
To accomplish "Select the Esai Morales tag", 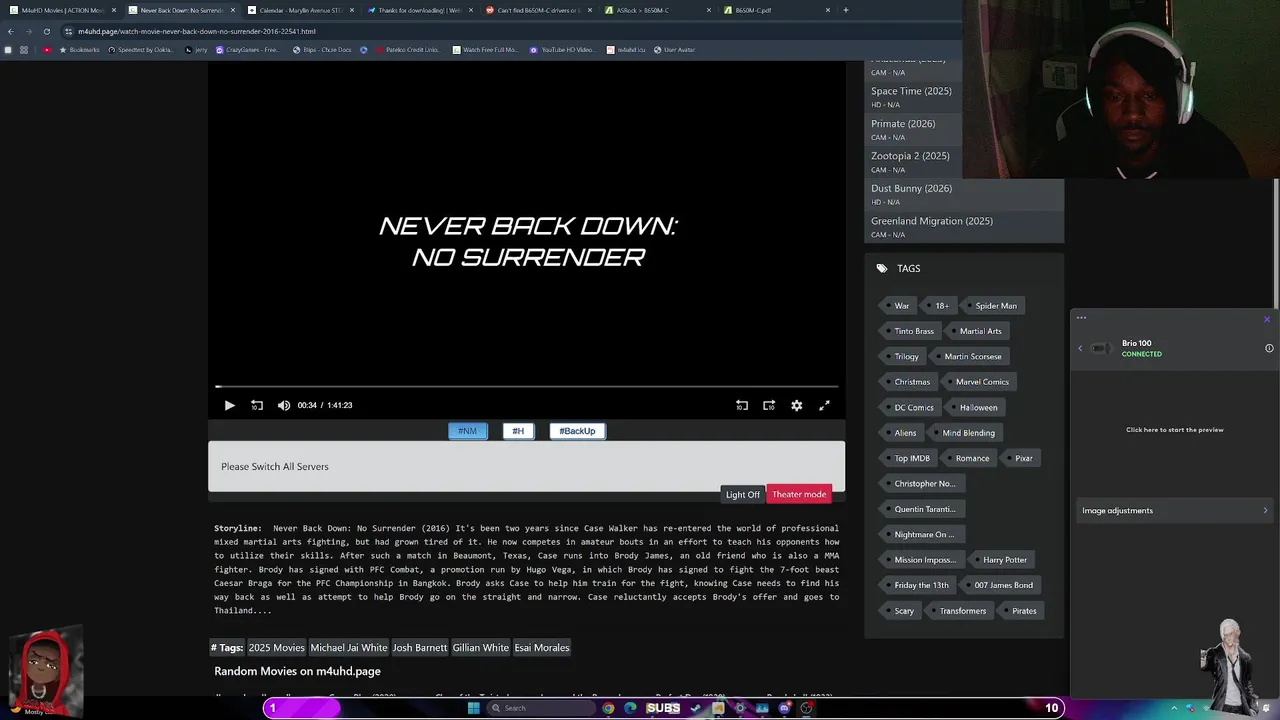I will [542, 648].
